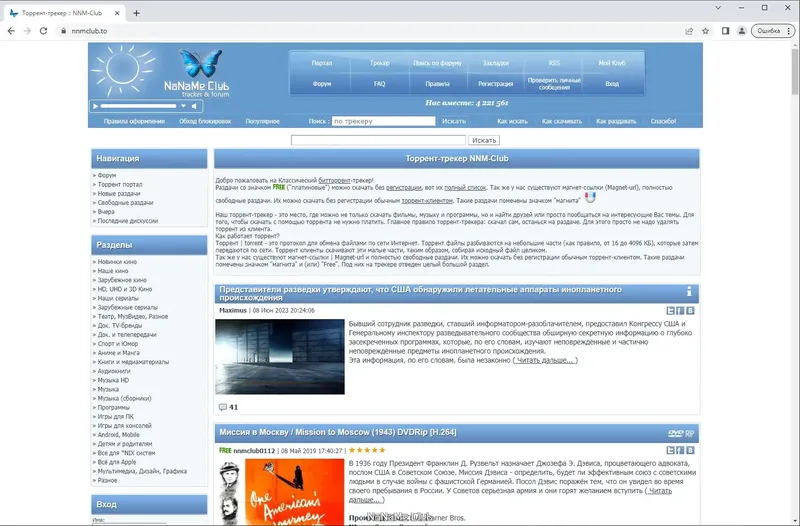Open the browser profile avatar icon
The width and height of the screenshot is (800, 526).
point(742,31)
